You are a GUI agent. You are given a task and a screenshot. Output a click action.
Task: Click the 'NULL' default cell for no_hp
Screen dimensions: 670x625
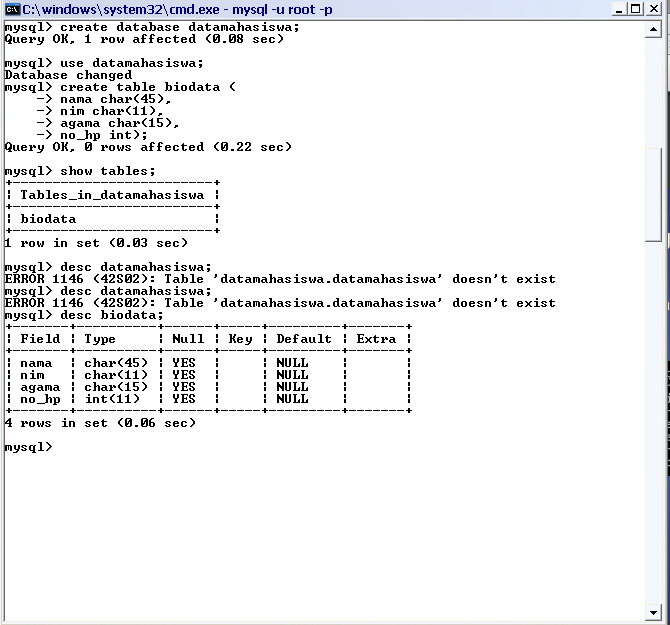(292, 399)
